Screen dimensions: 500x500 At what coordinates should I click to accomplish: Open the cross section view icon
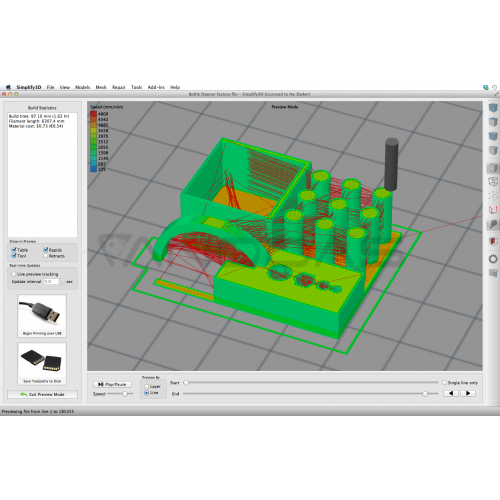pyautogui.click(x=493, y=241)
